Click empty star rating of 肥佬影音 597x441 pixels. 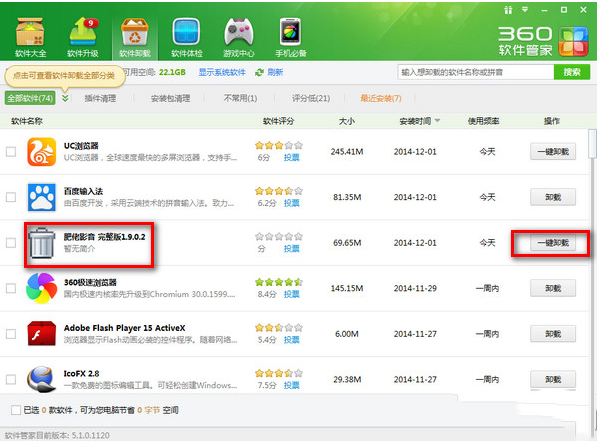[x=279, y=236]
